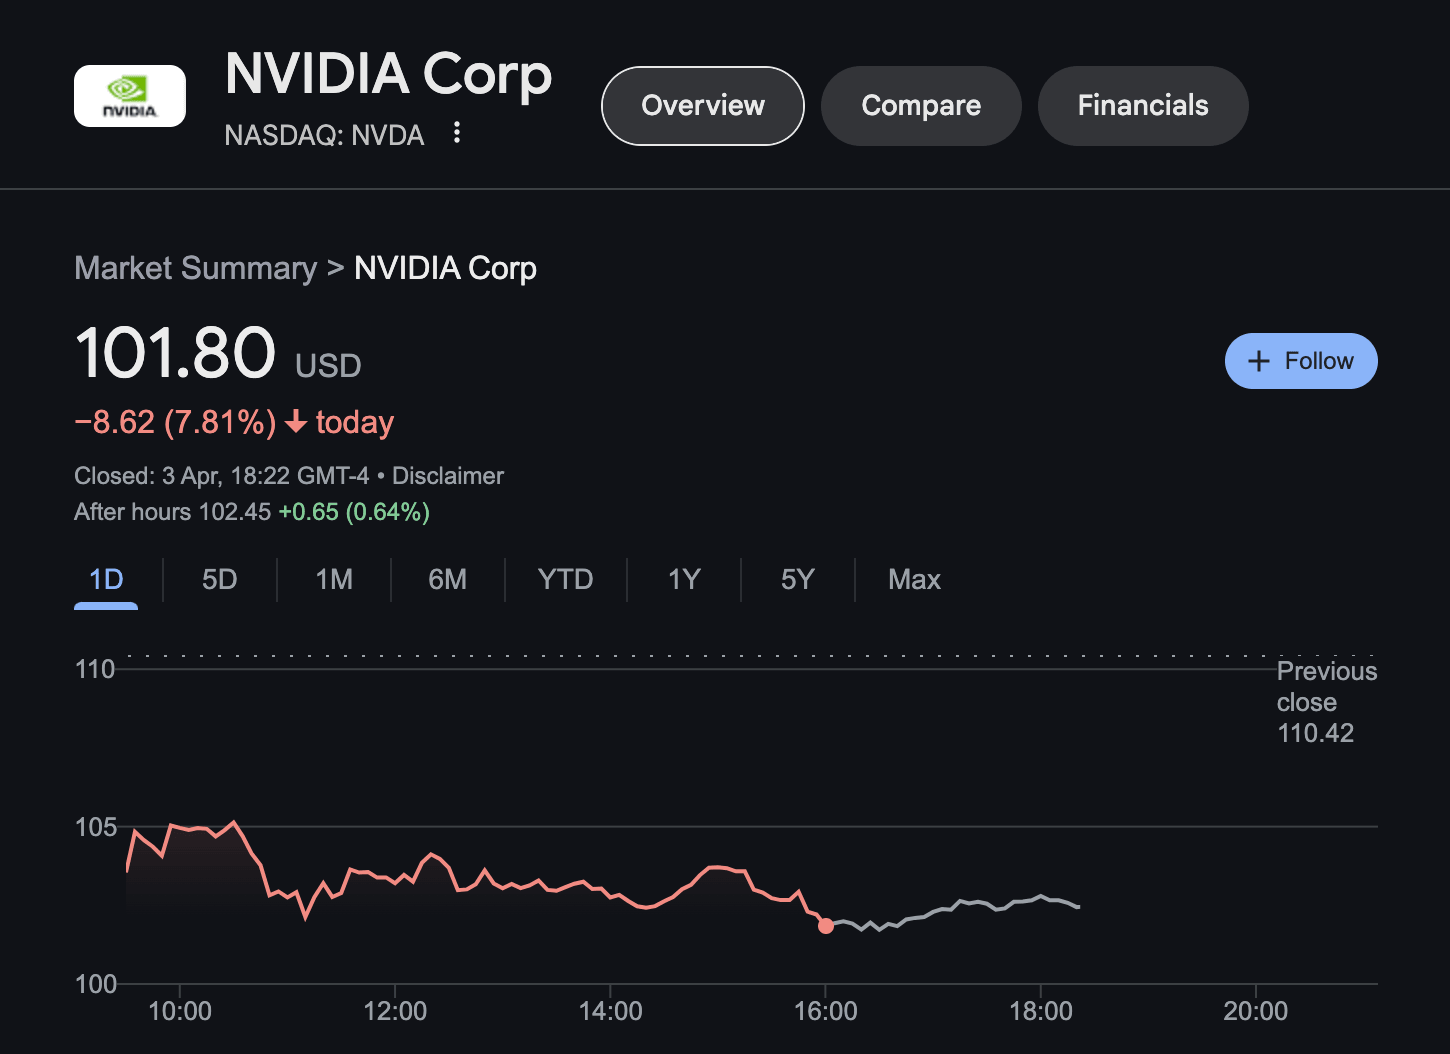Click the NVIDIA company logo
Image resolution: width=1450 pixels, height=1054 pixels.
point(129,95)
